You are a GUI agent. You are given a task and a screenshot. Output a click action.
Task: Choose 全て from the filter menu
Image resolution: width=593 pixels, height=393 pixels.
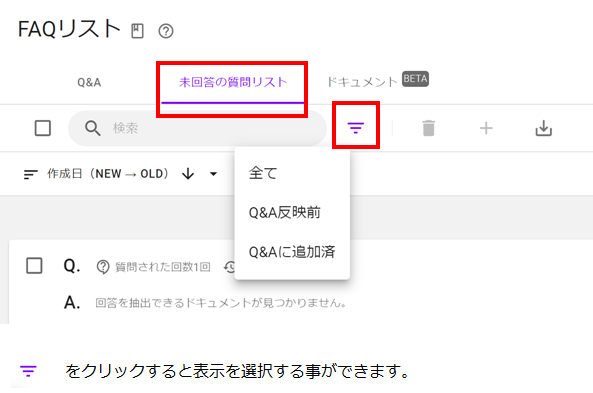click(292, 173)
